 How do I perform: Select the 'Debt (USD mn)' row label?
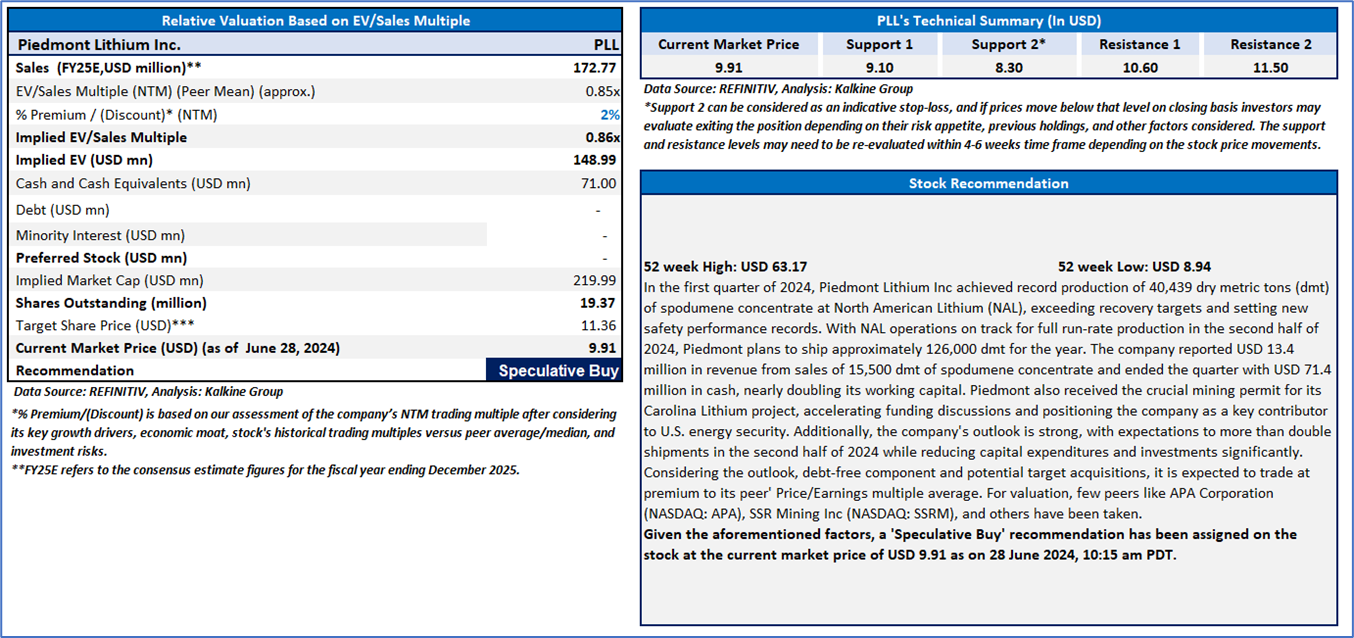(63, 210)
